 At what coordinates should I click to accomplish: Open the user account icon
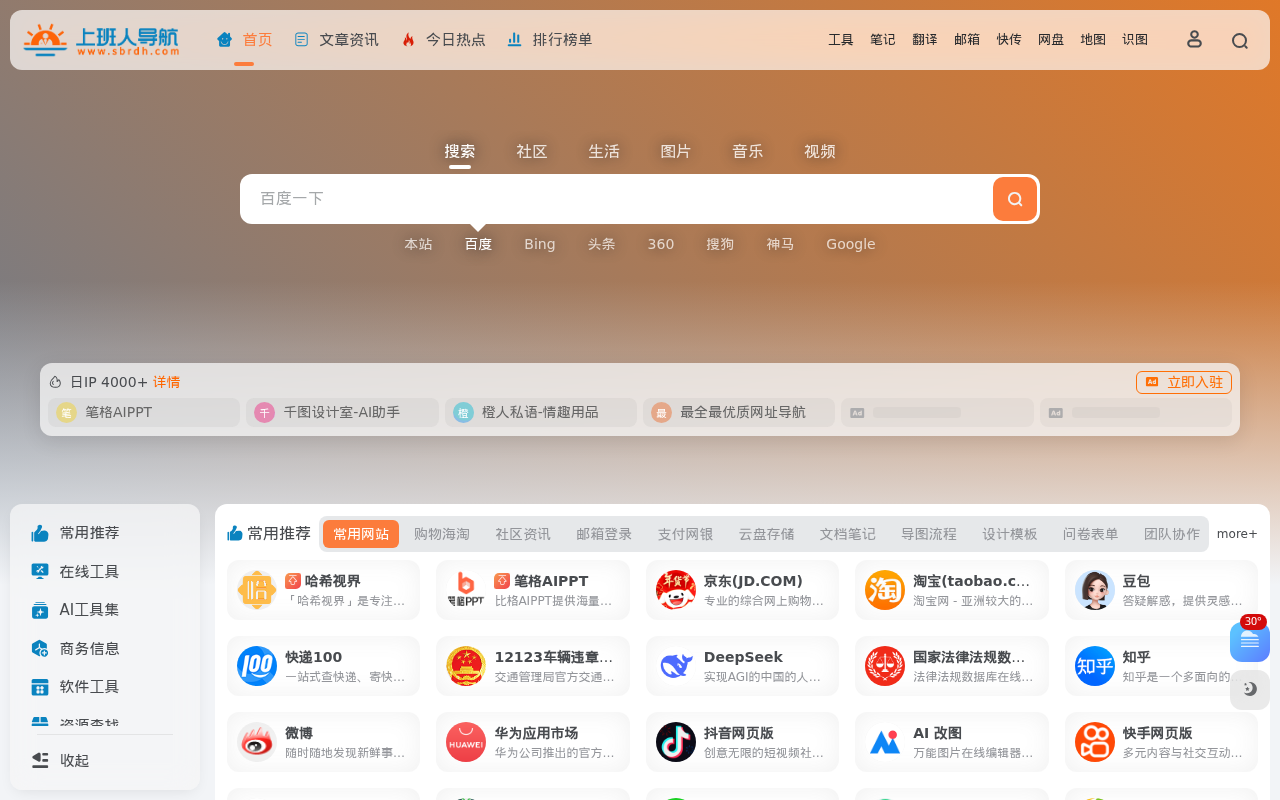1194,39
